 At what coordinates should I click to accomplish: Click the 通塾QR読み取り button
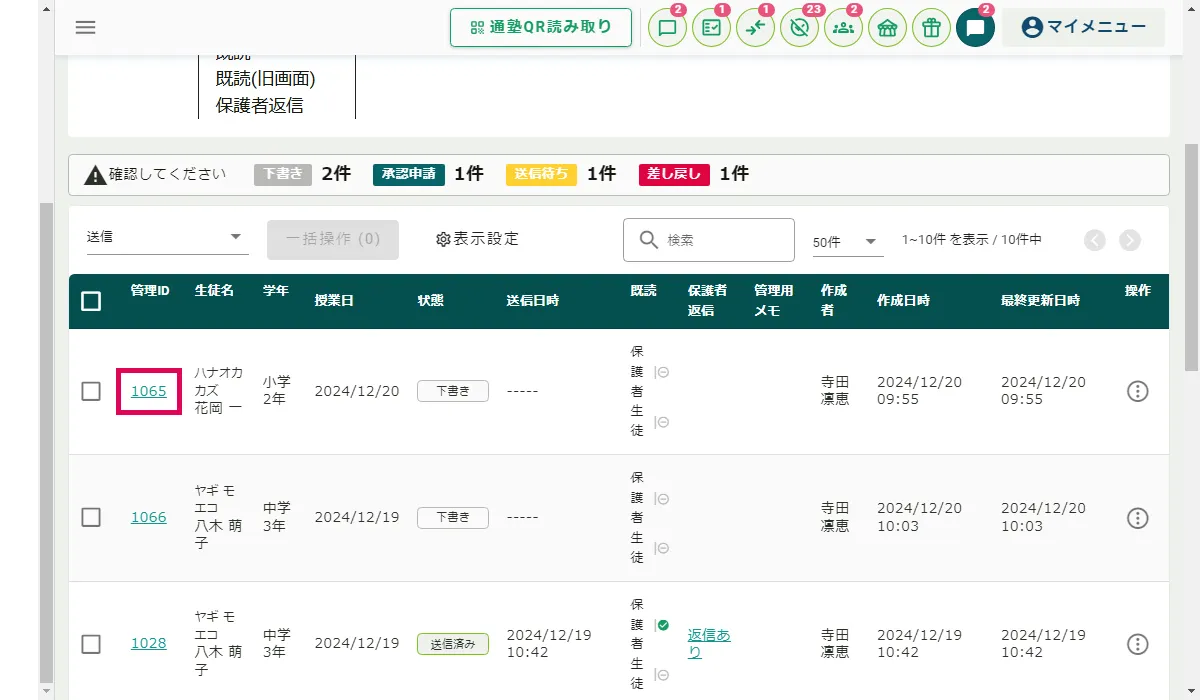click(541, 27)
